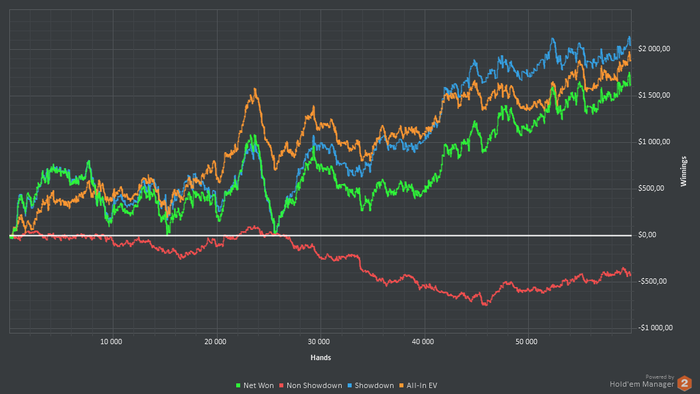Click the Hands x-axis title

tap(321, 357)
